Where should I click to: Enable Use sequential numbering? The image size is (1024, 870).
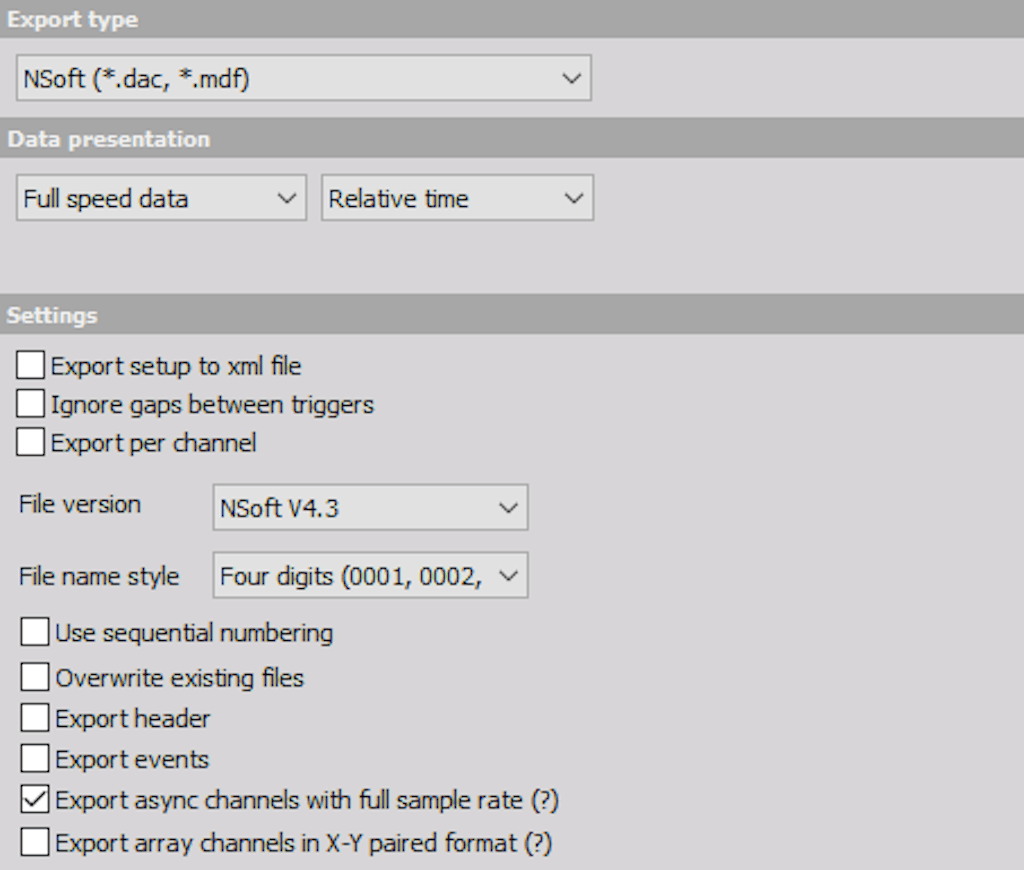coord(35,632)
